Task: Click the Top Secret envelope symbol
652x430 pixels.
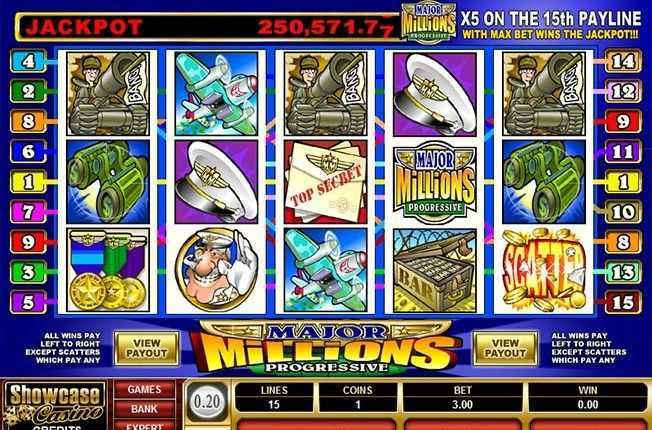Action: click(x=326, y=181)
